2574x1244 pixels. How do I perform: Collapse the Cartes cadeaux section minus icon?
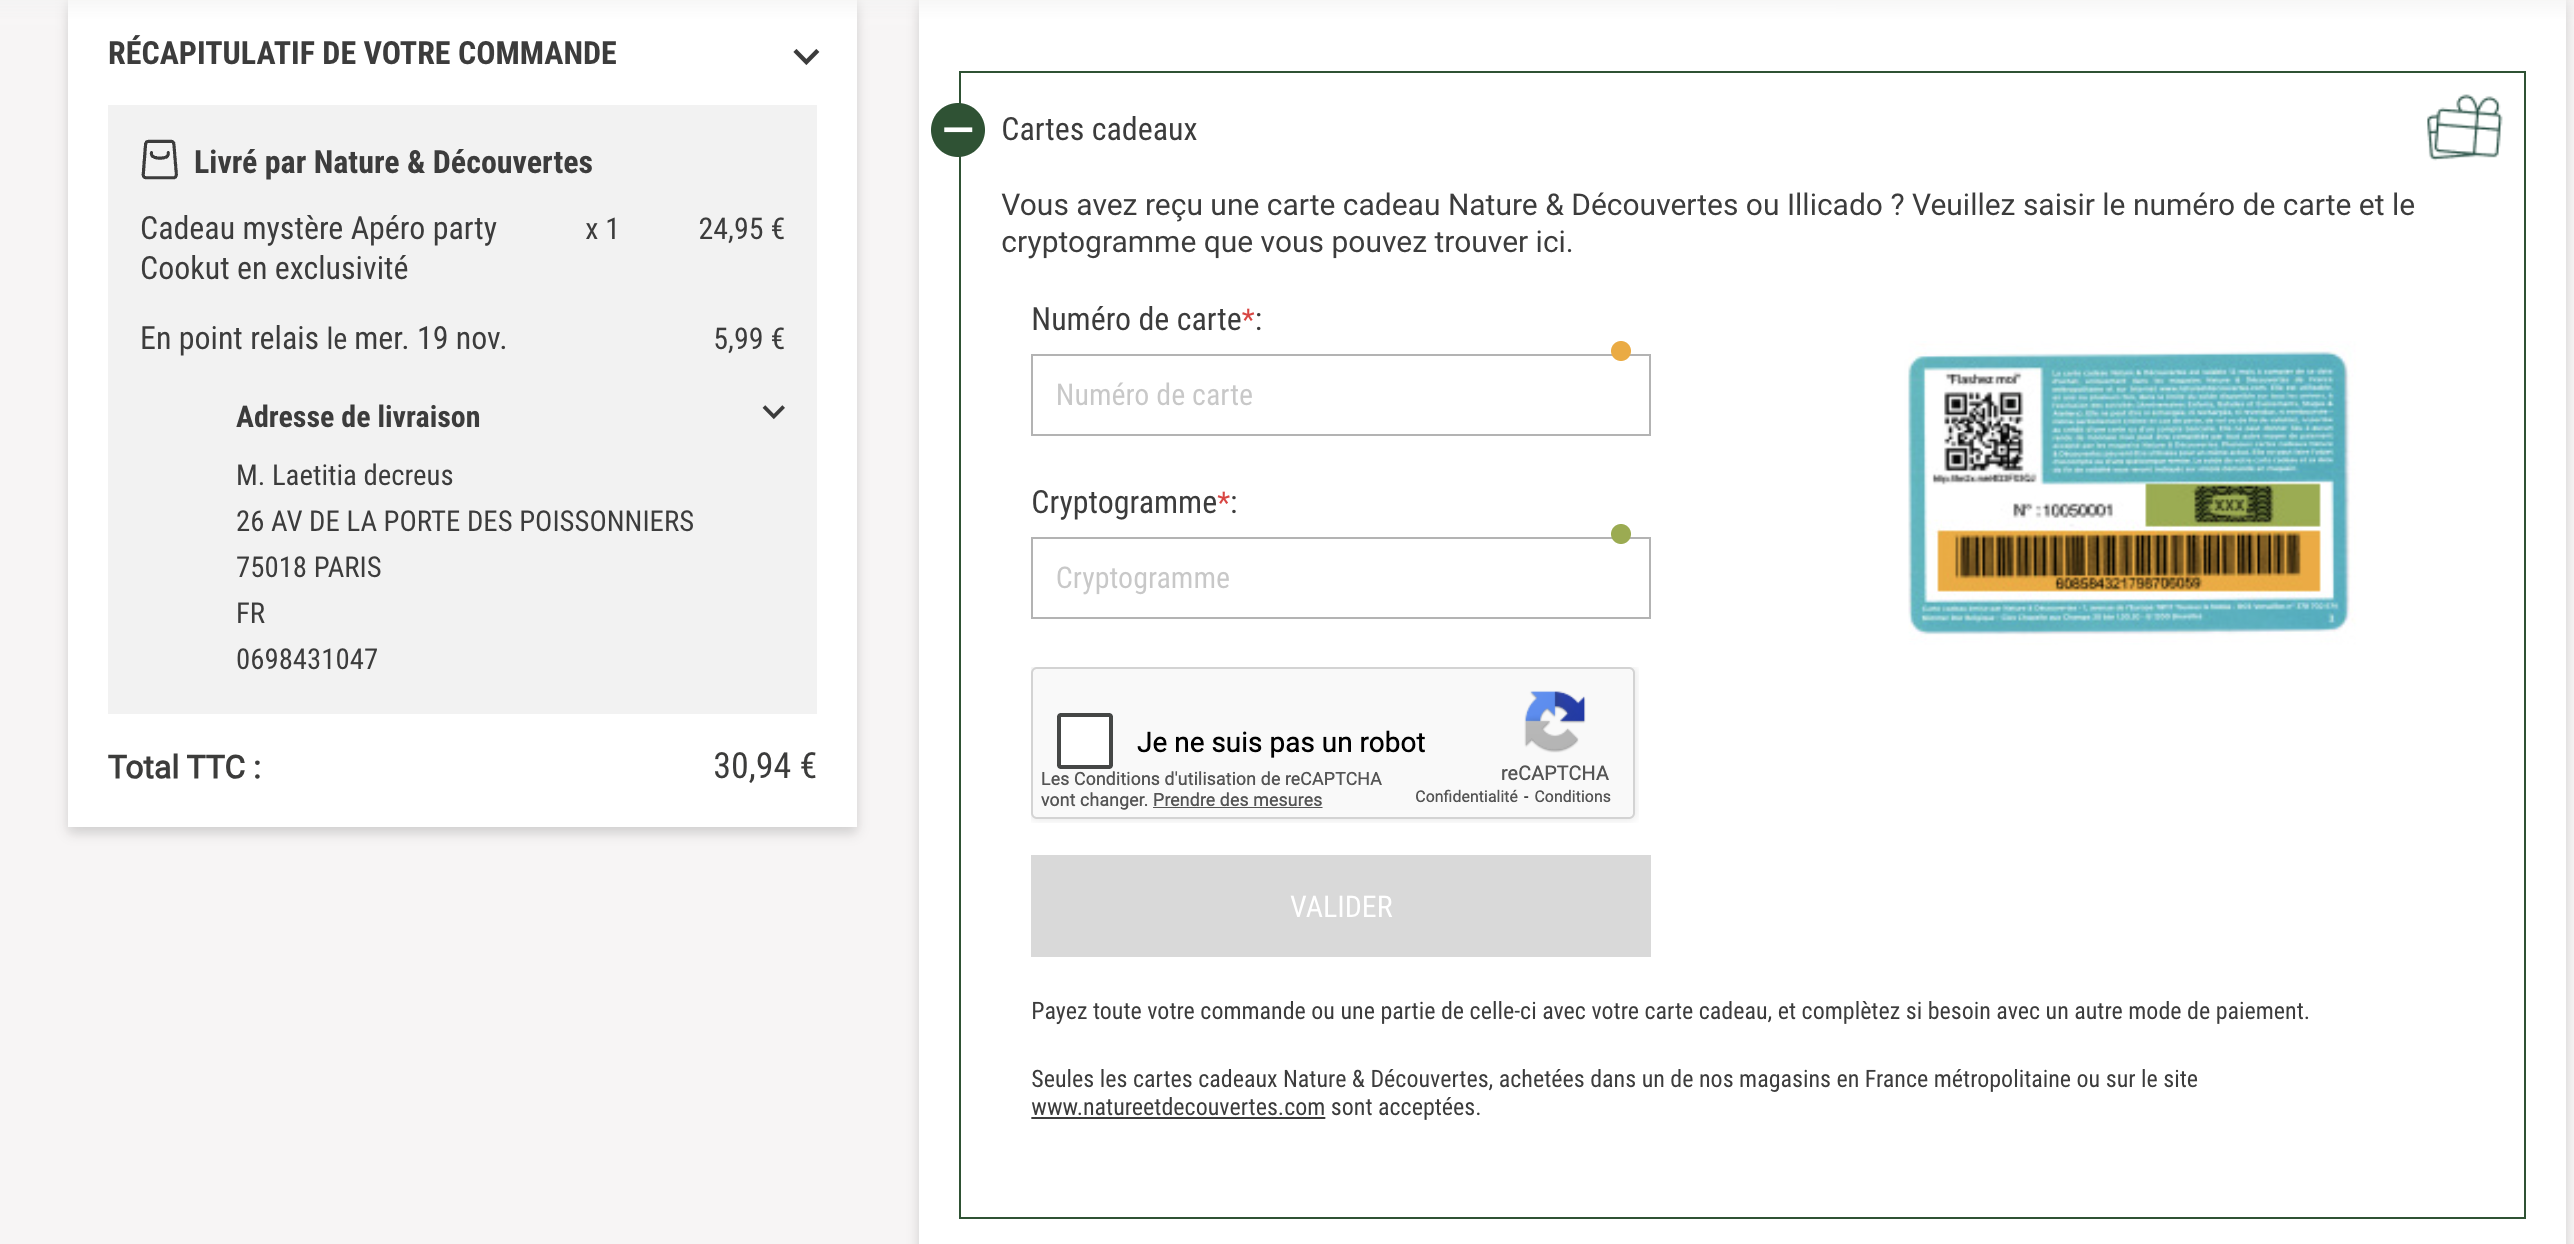pyautogui.click(x=957, y=130)
